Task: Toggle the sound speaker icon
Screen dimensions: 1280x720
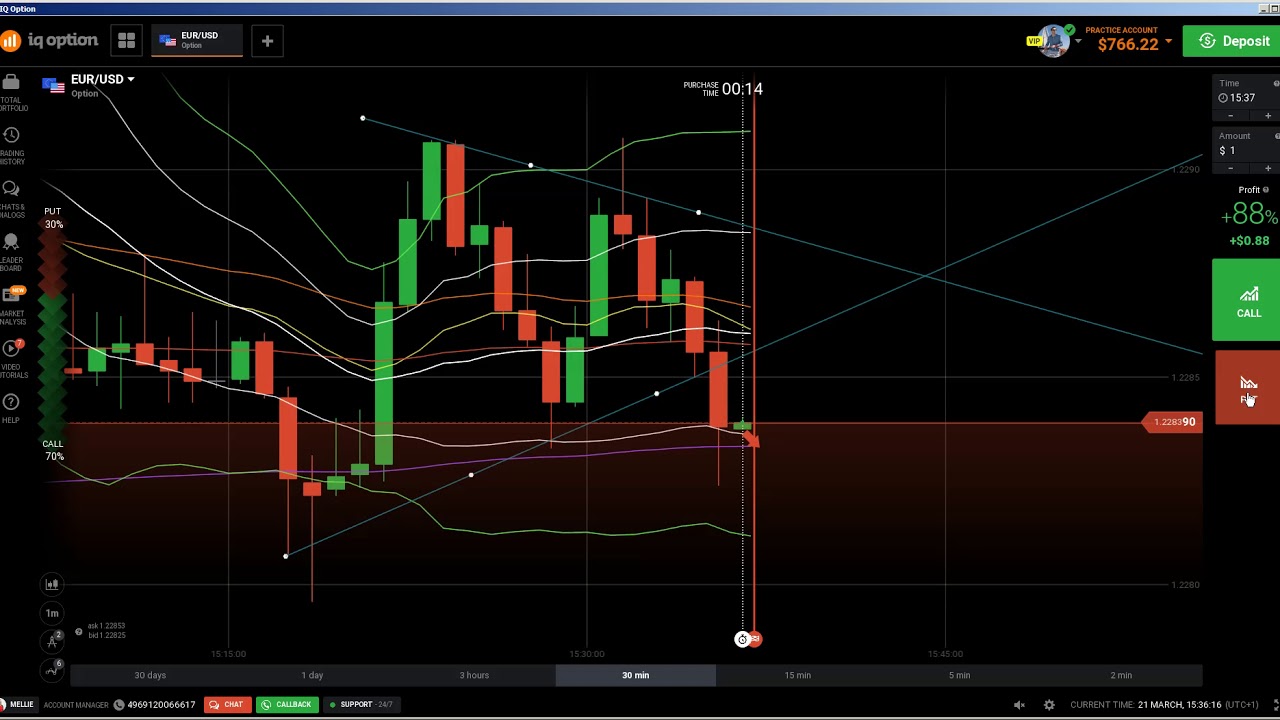Action: 1019,705
